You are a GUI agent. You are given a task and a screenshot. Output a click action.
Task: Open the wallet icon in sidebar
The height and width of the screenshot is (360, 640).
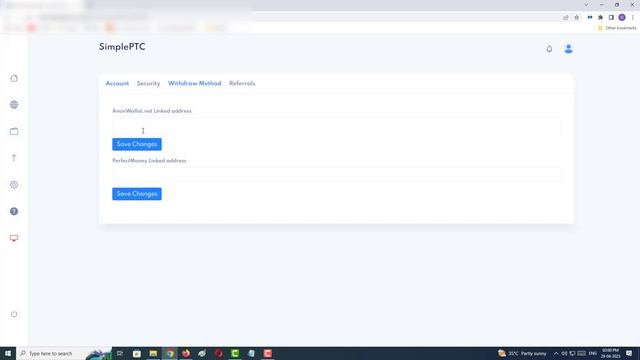click(x=14, y=131)
